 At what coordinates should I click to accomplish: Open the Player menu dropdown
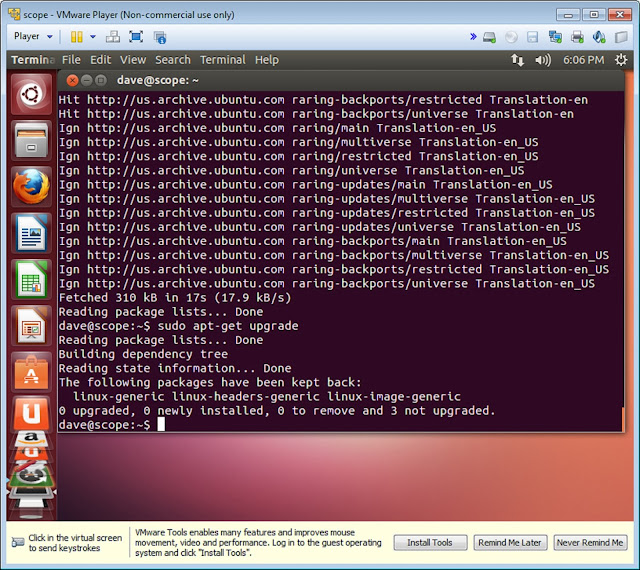33,36
